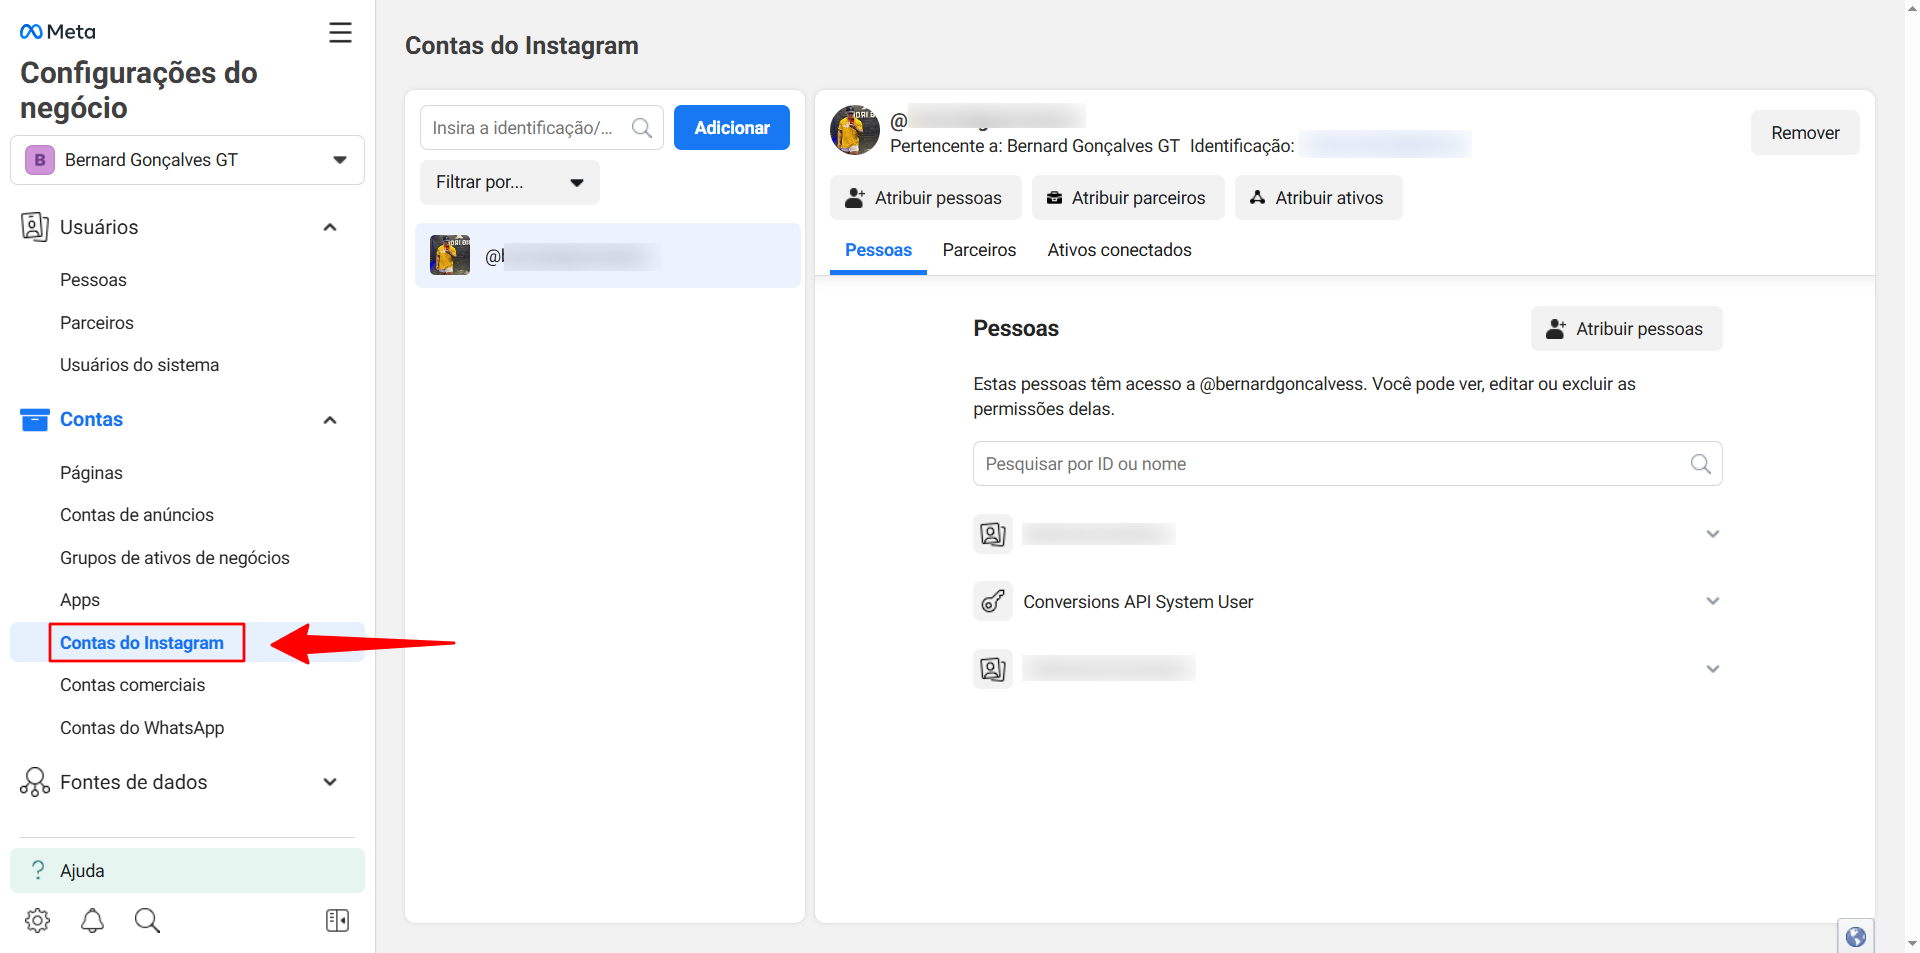This screenshot has width=1920, height=953.
Task: Select the Instagram account thumbnail in list
Action: pyautogui.click(x=450, y=256)
